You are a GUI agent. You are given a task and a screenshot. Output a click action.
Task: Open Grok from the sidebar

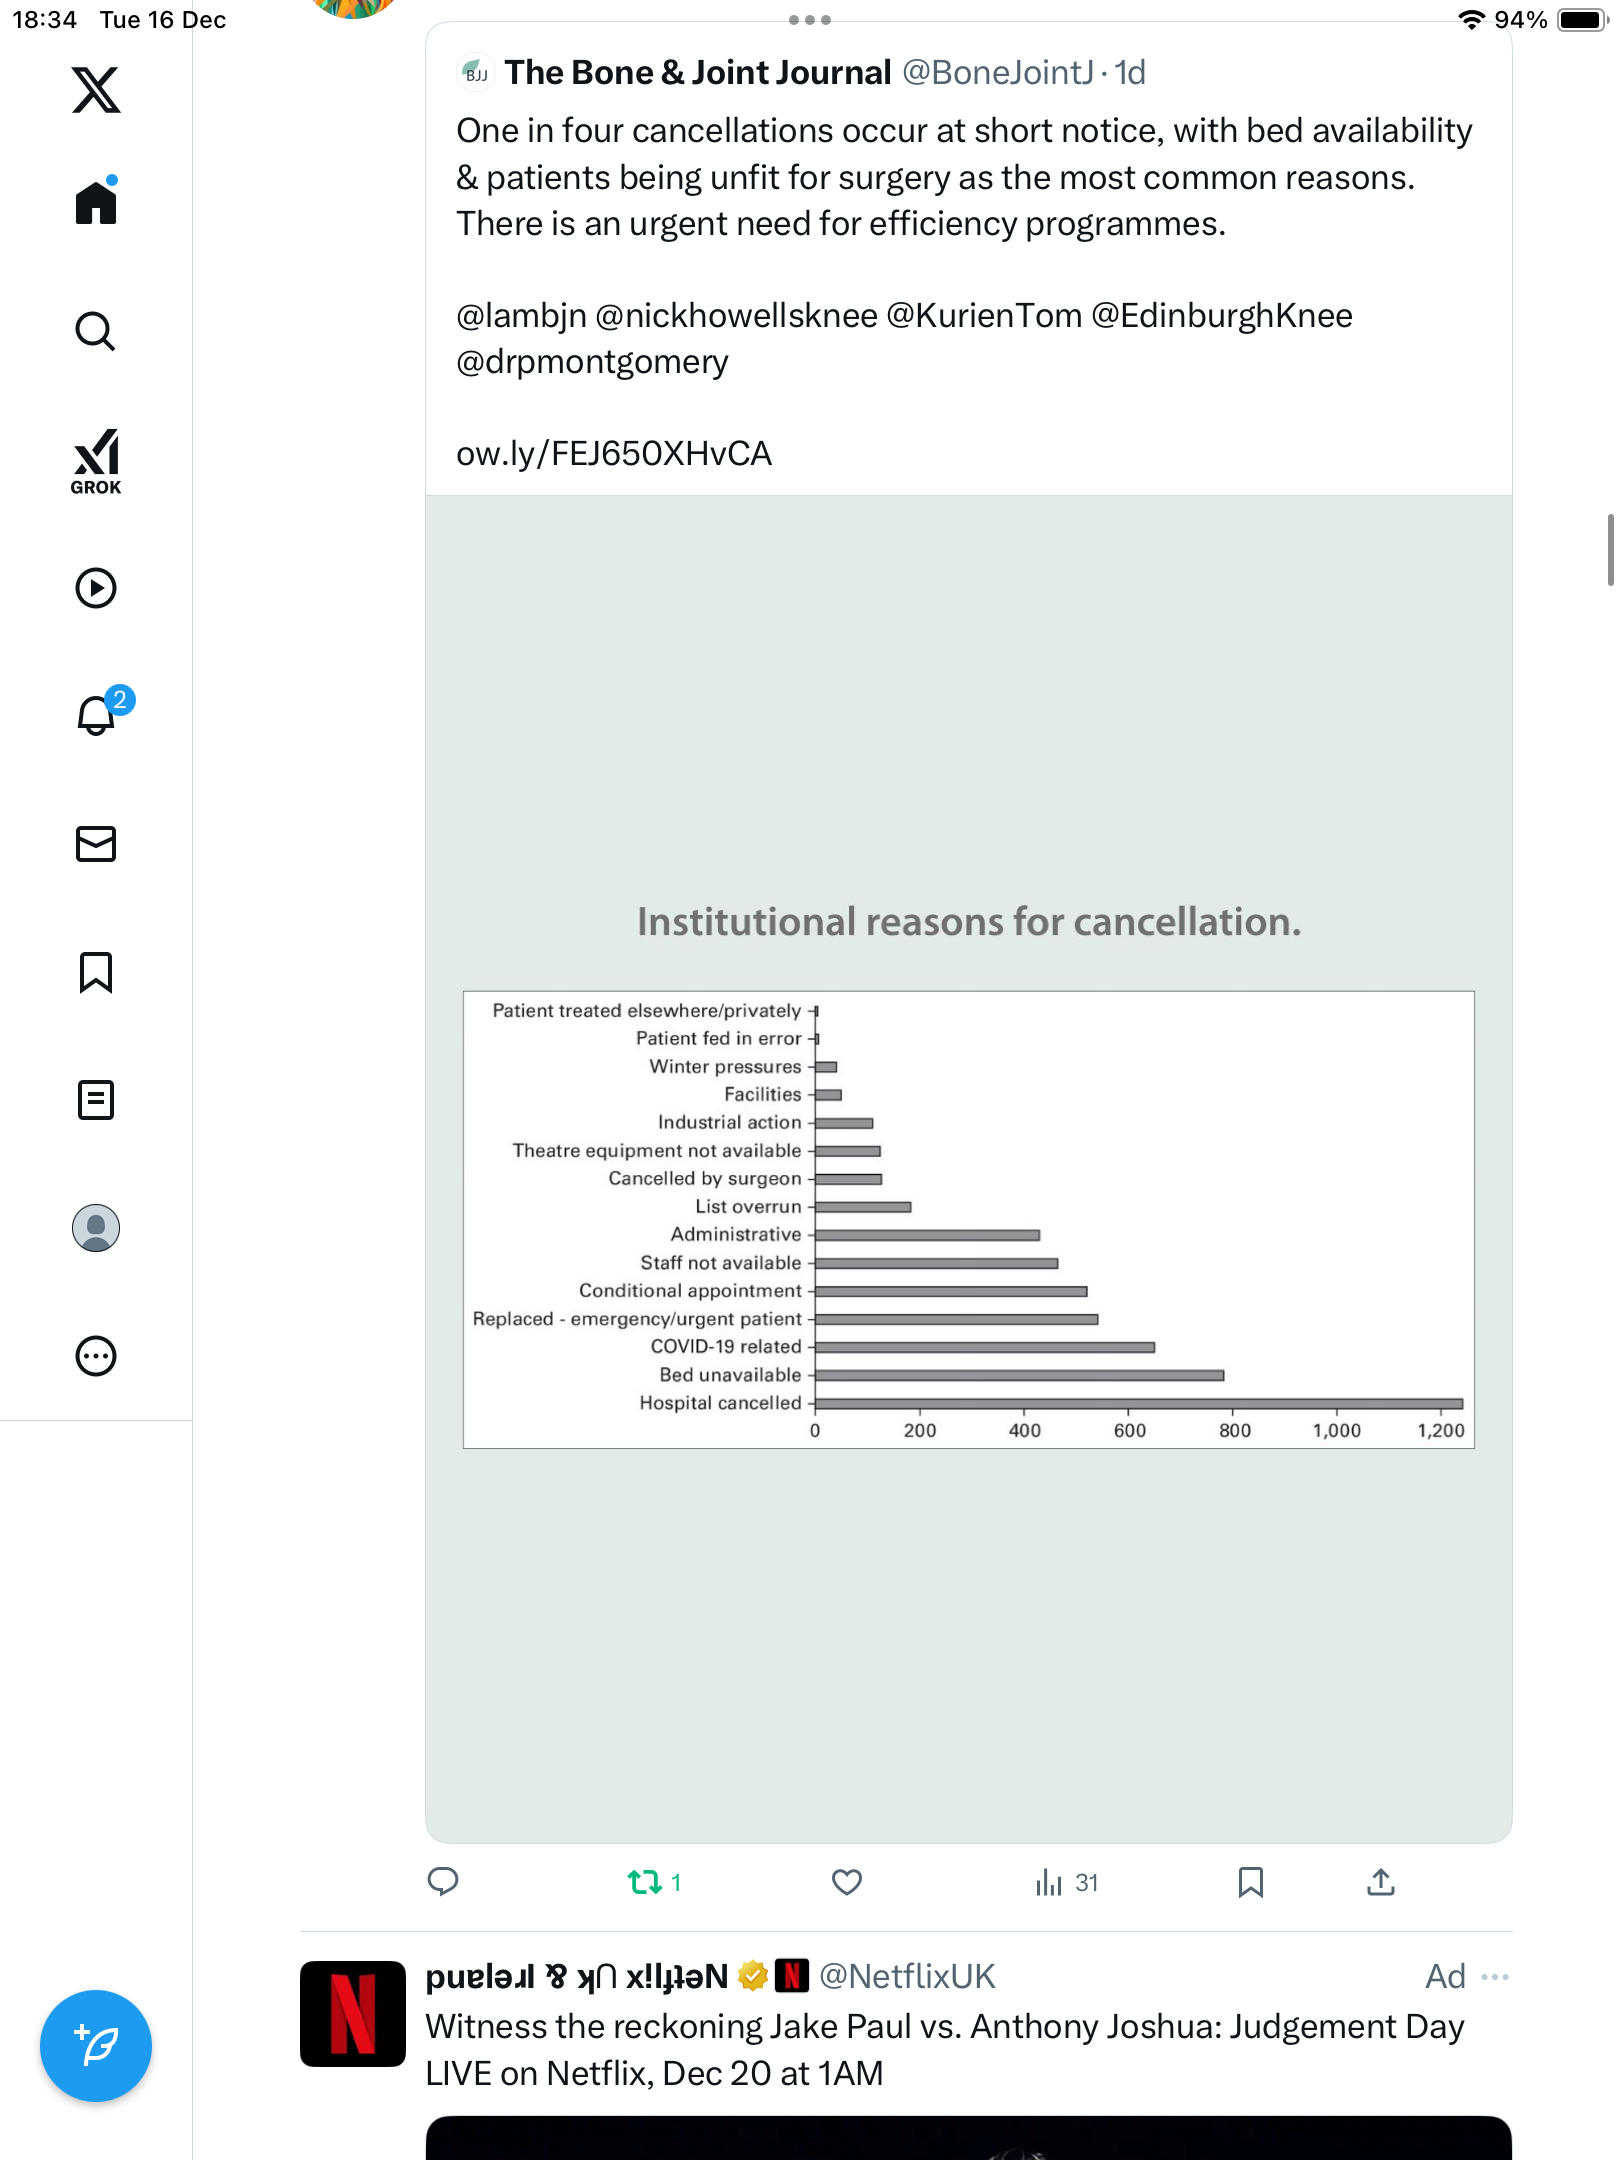point(96,461)
